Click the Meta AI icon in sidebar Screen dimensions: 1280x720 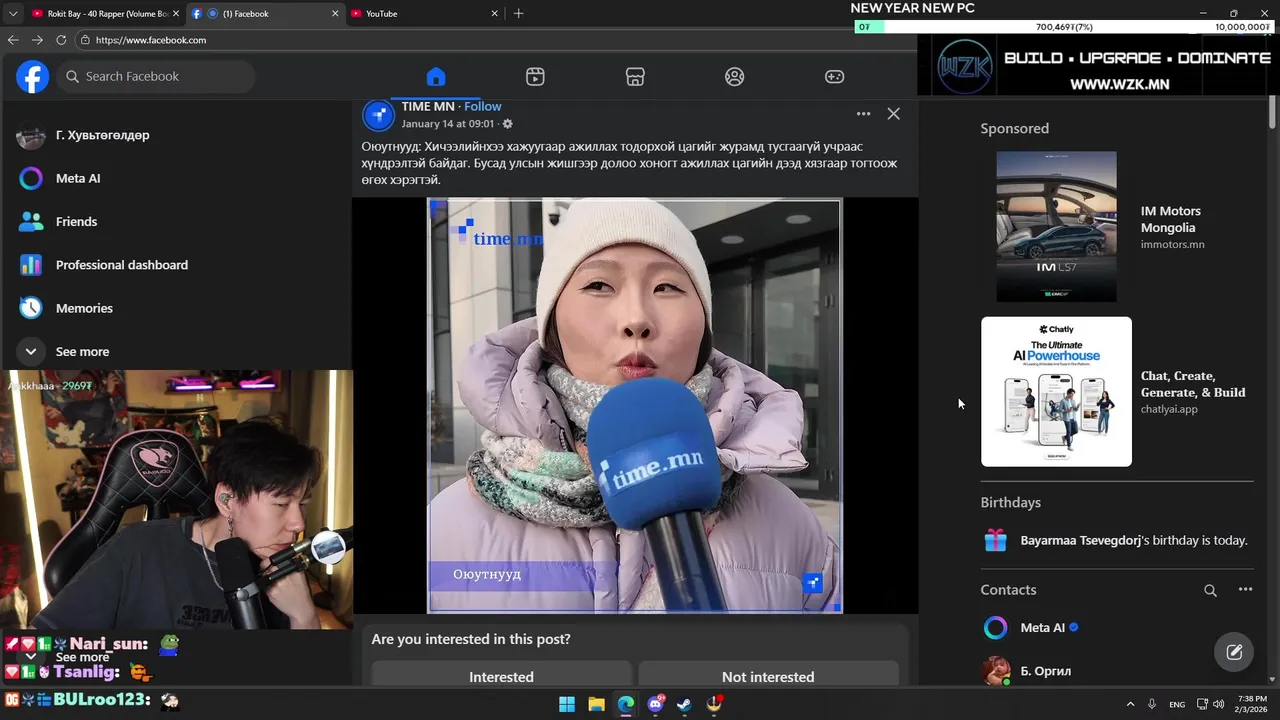(31, 178)
